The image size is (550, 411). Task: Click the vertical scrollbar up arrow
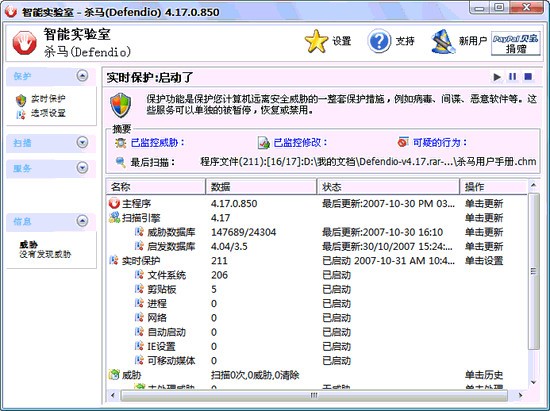tap(533, 185)
